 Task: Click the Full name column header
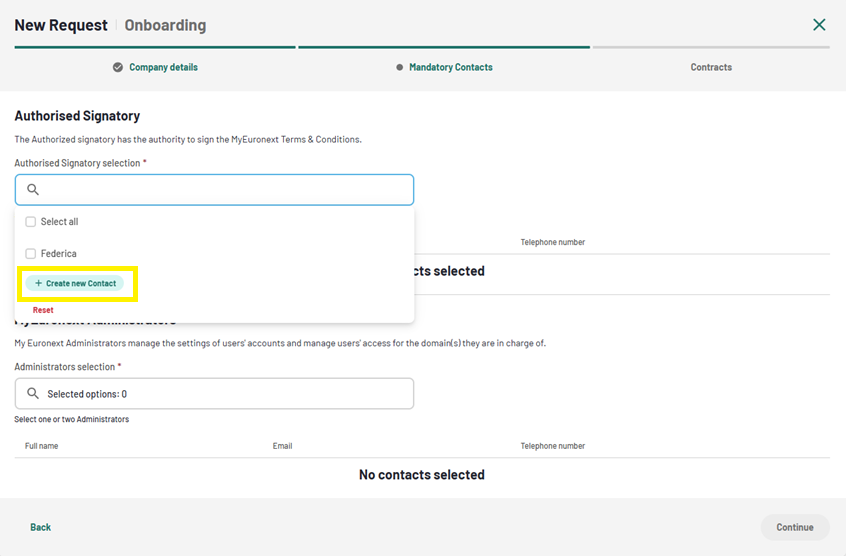(42, 446)
